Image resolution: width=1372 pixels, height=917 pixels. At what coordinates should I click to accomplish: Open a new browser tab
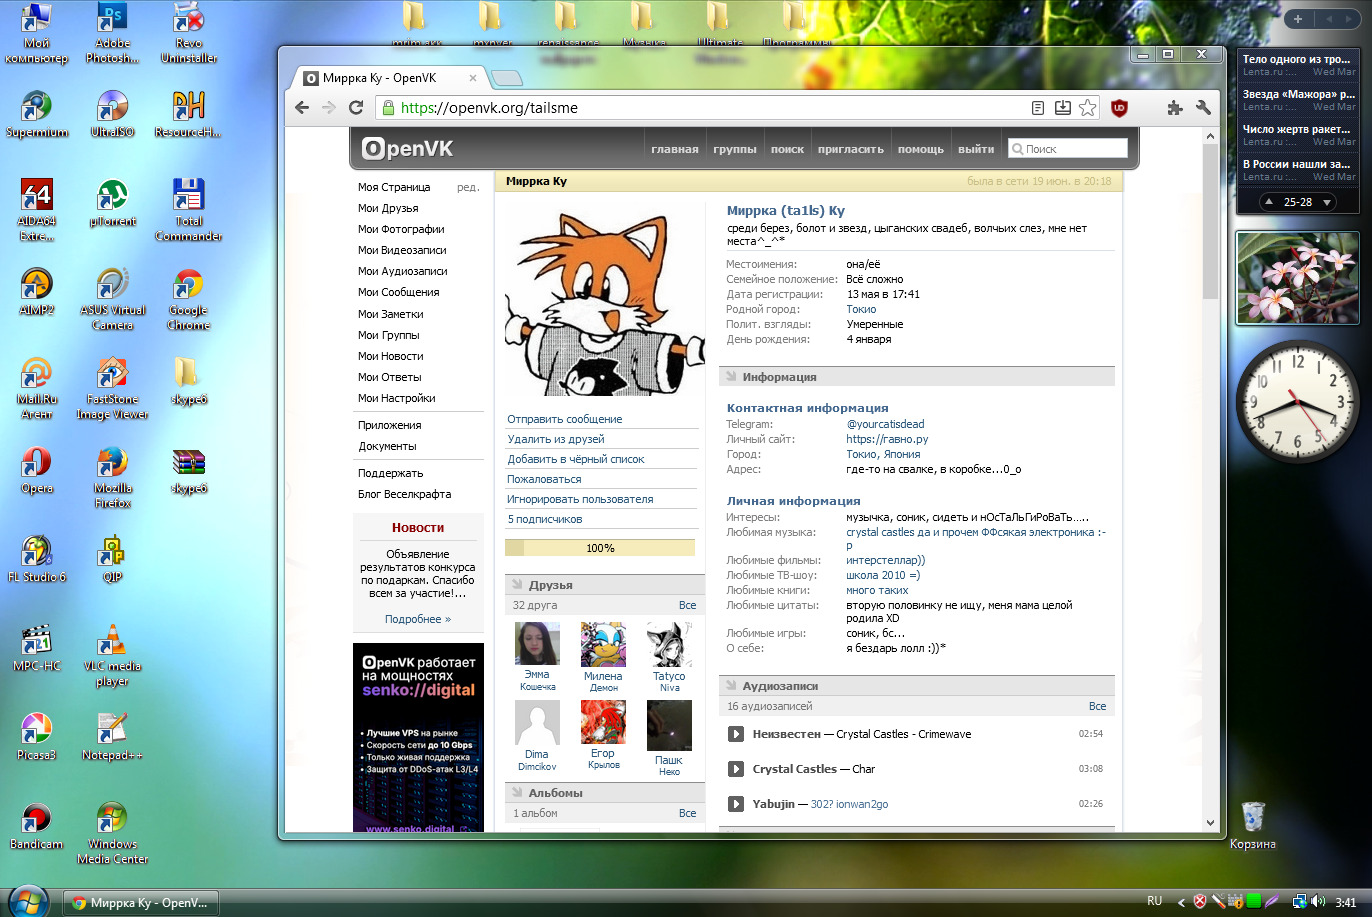(507, 79)
